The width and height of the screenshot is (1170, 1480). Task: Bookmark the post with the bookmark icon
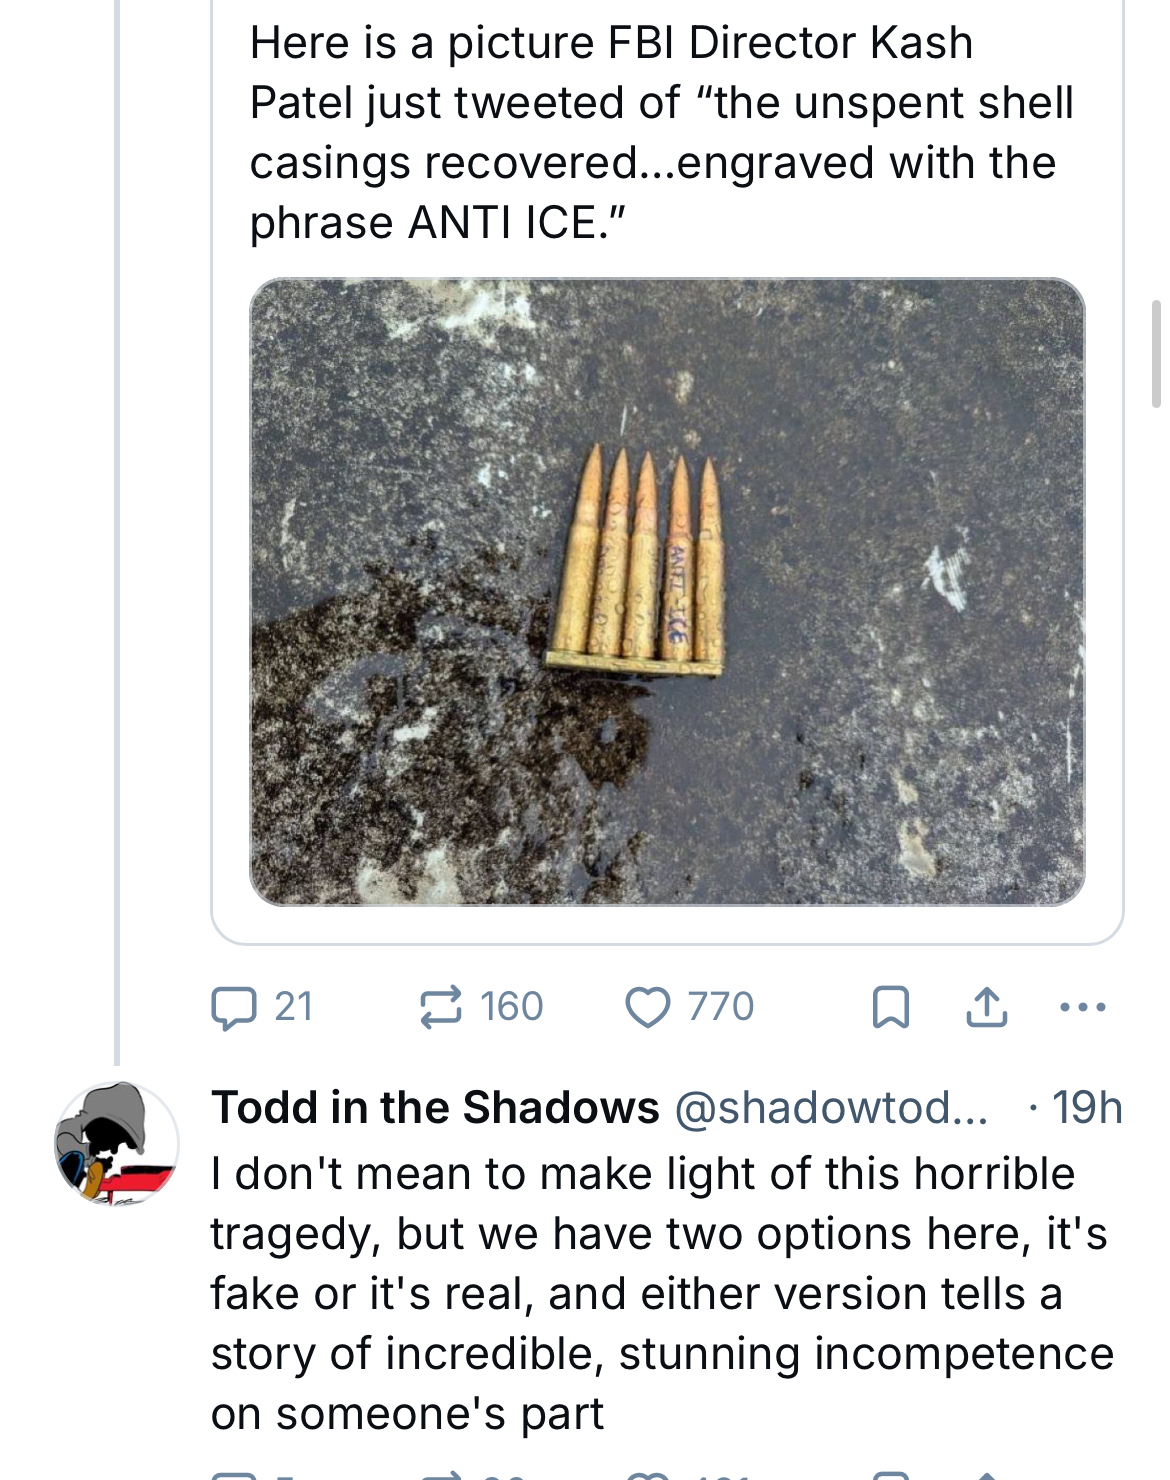pos(890,1007)
